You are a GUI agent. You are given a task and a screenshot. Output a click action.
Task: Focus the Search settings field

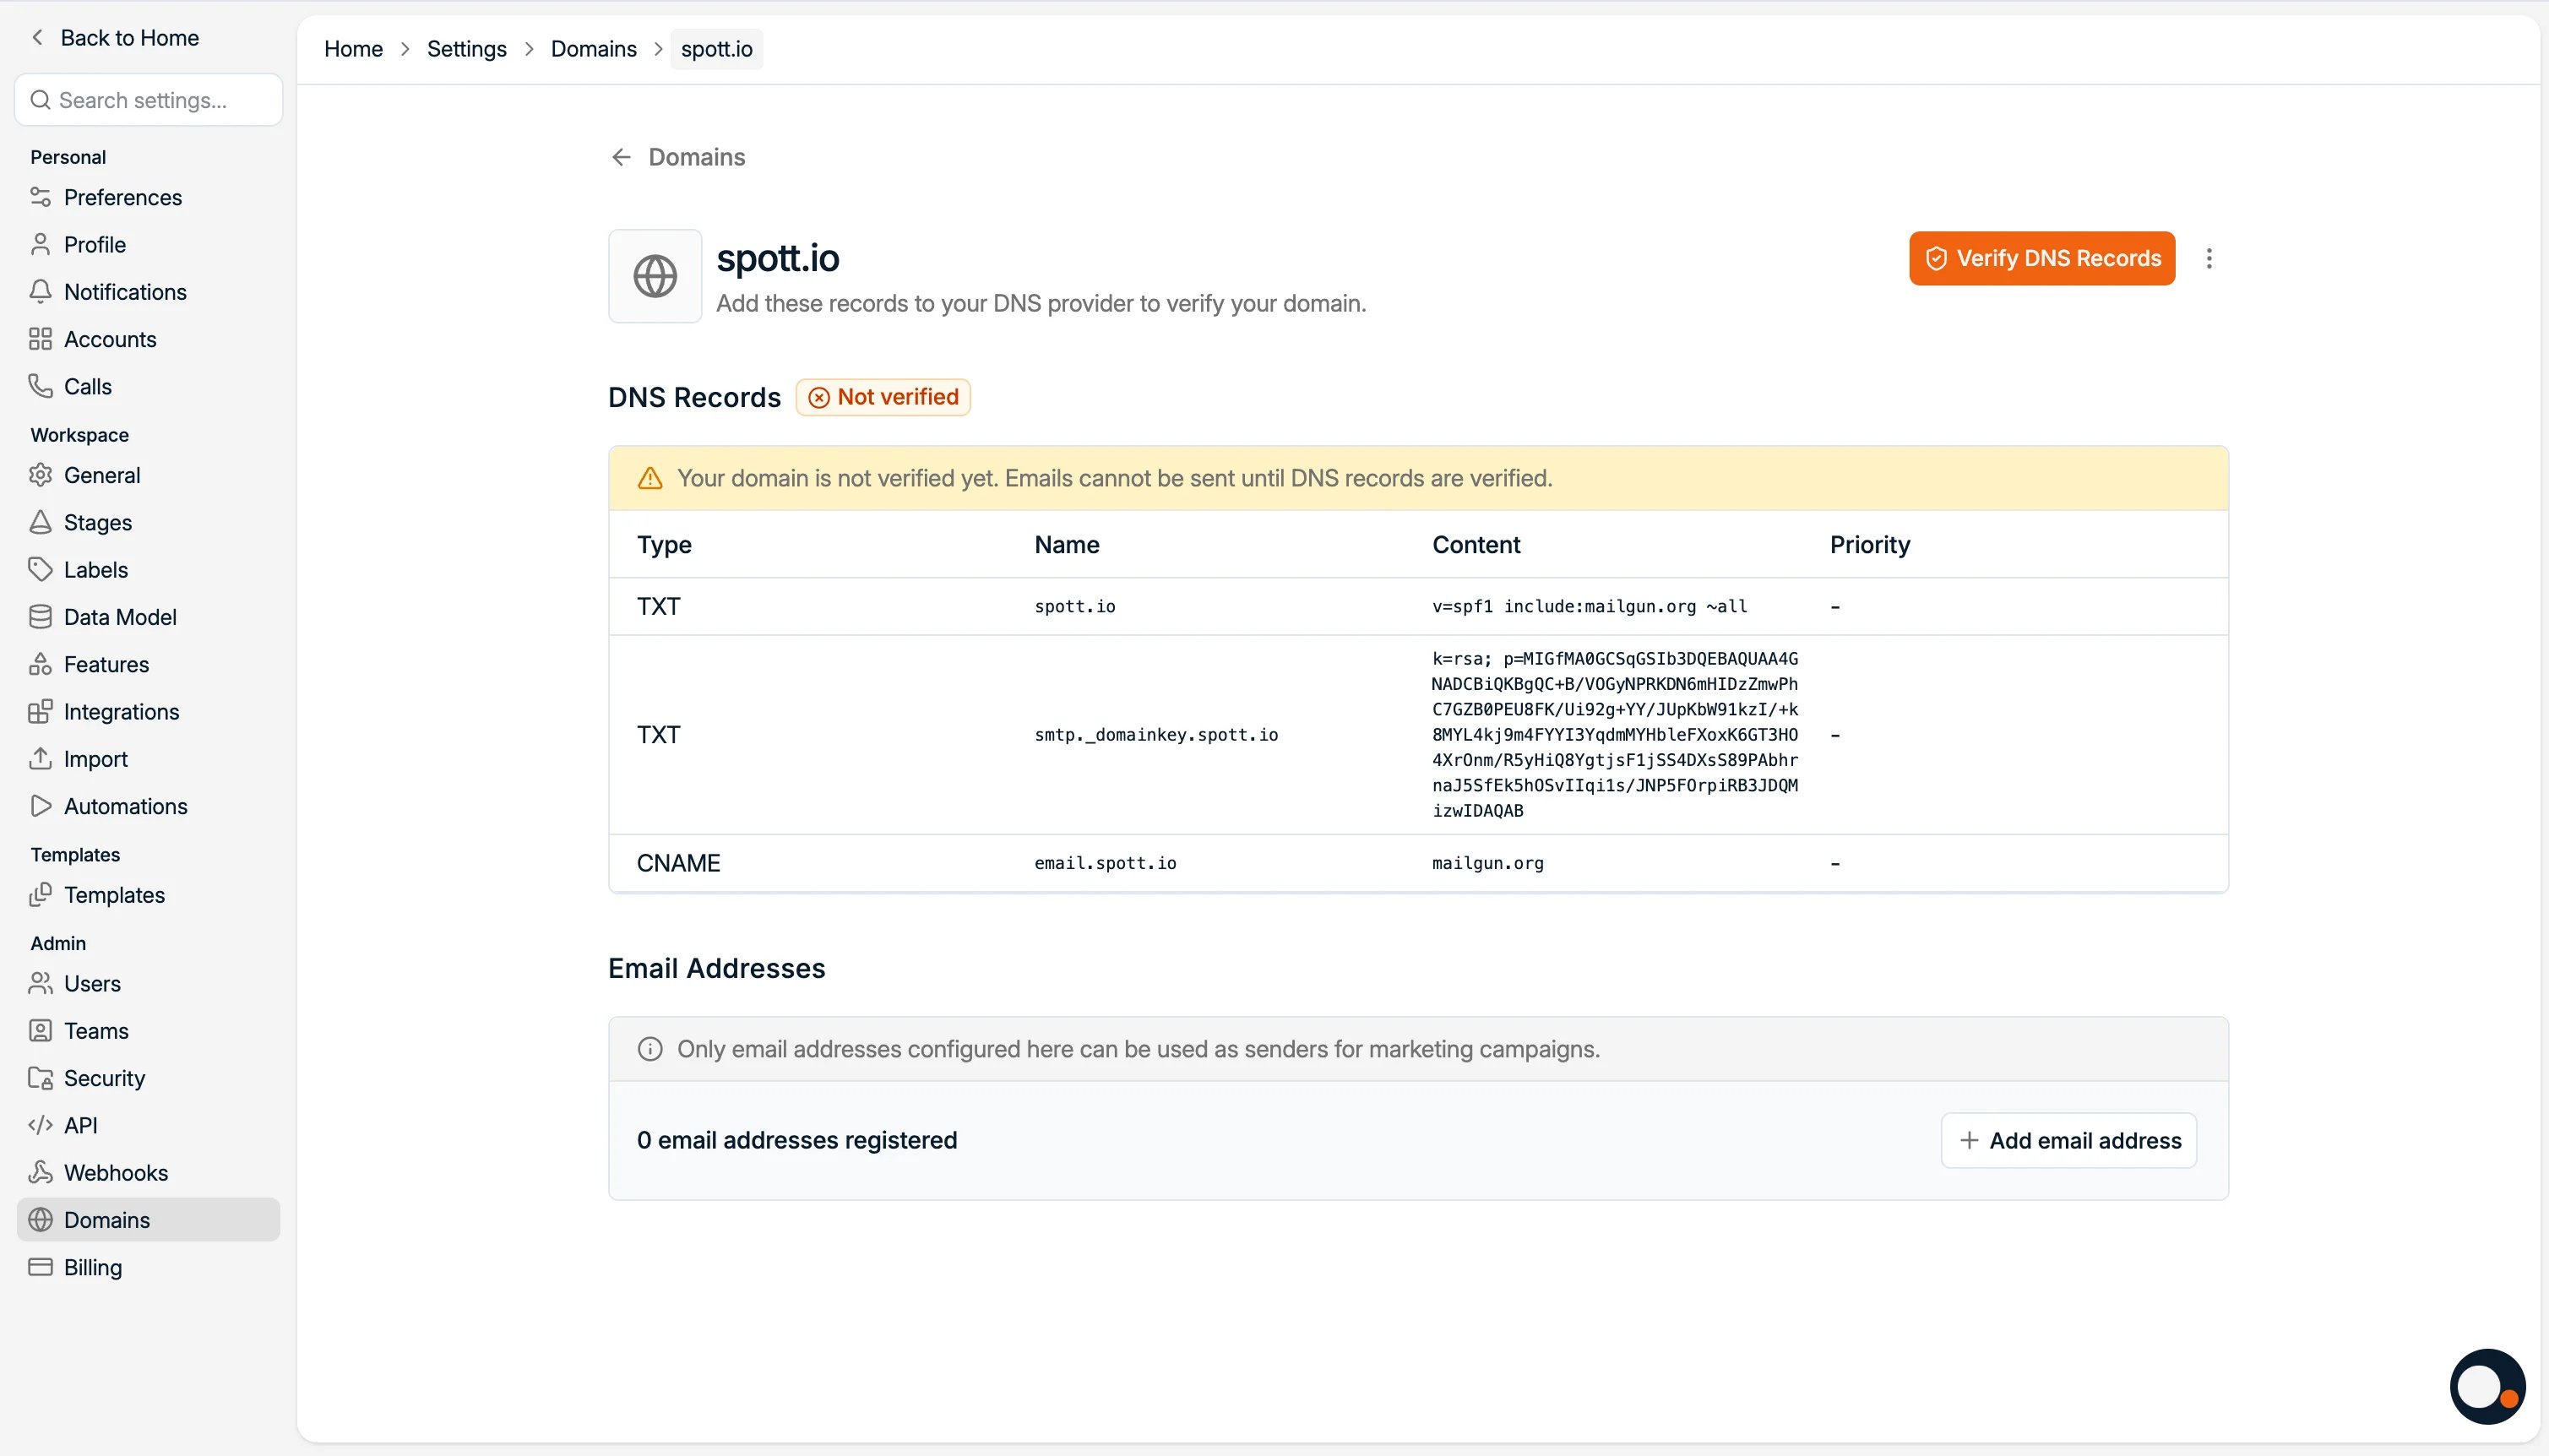pos(149,100)
